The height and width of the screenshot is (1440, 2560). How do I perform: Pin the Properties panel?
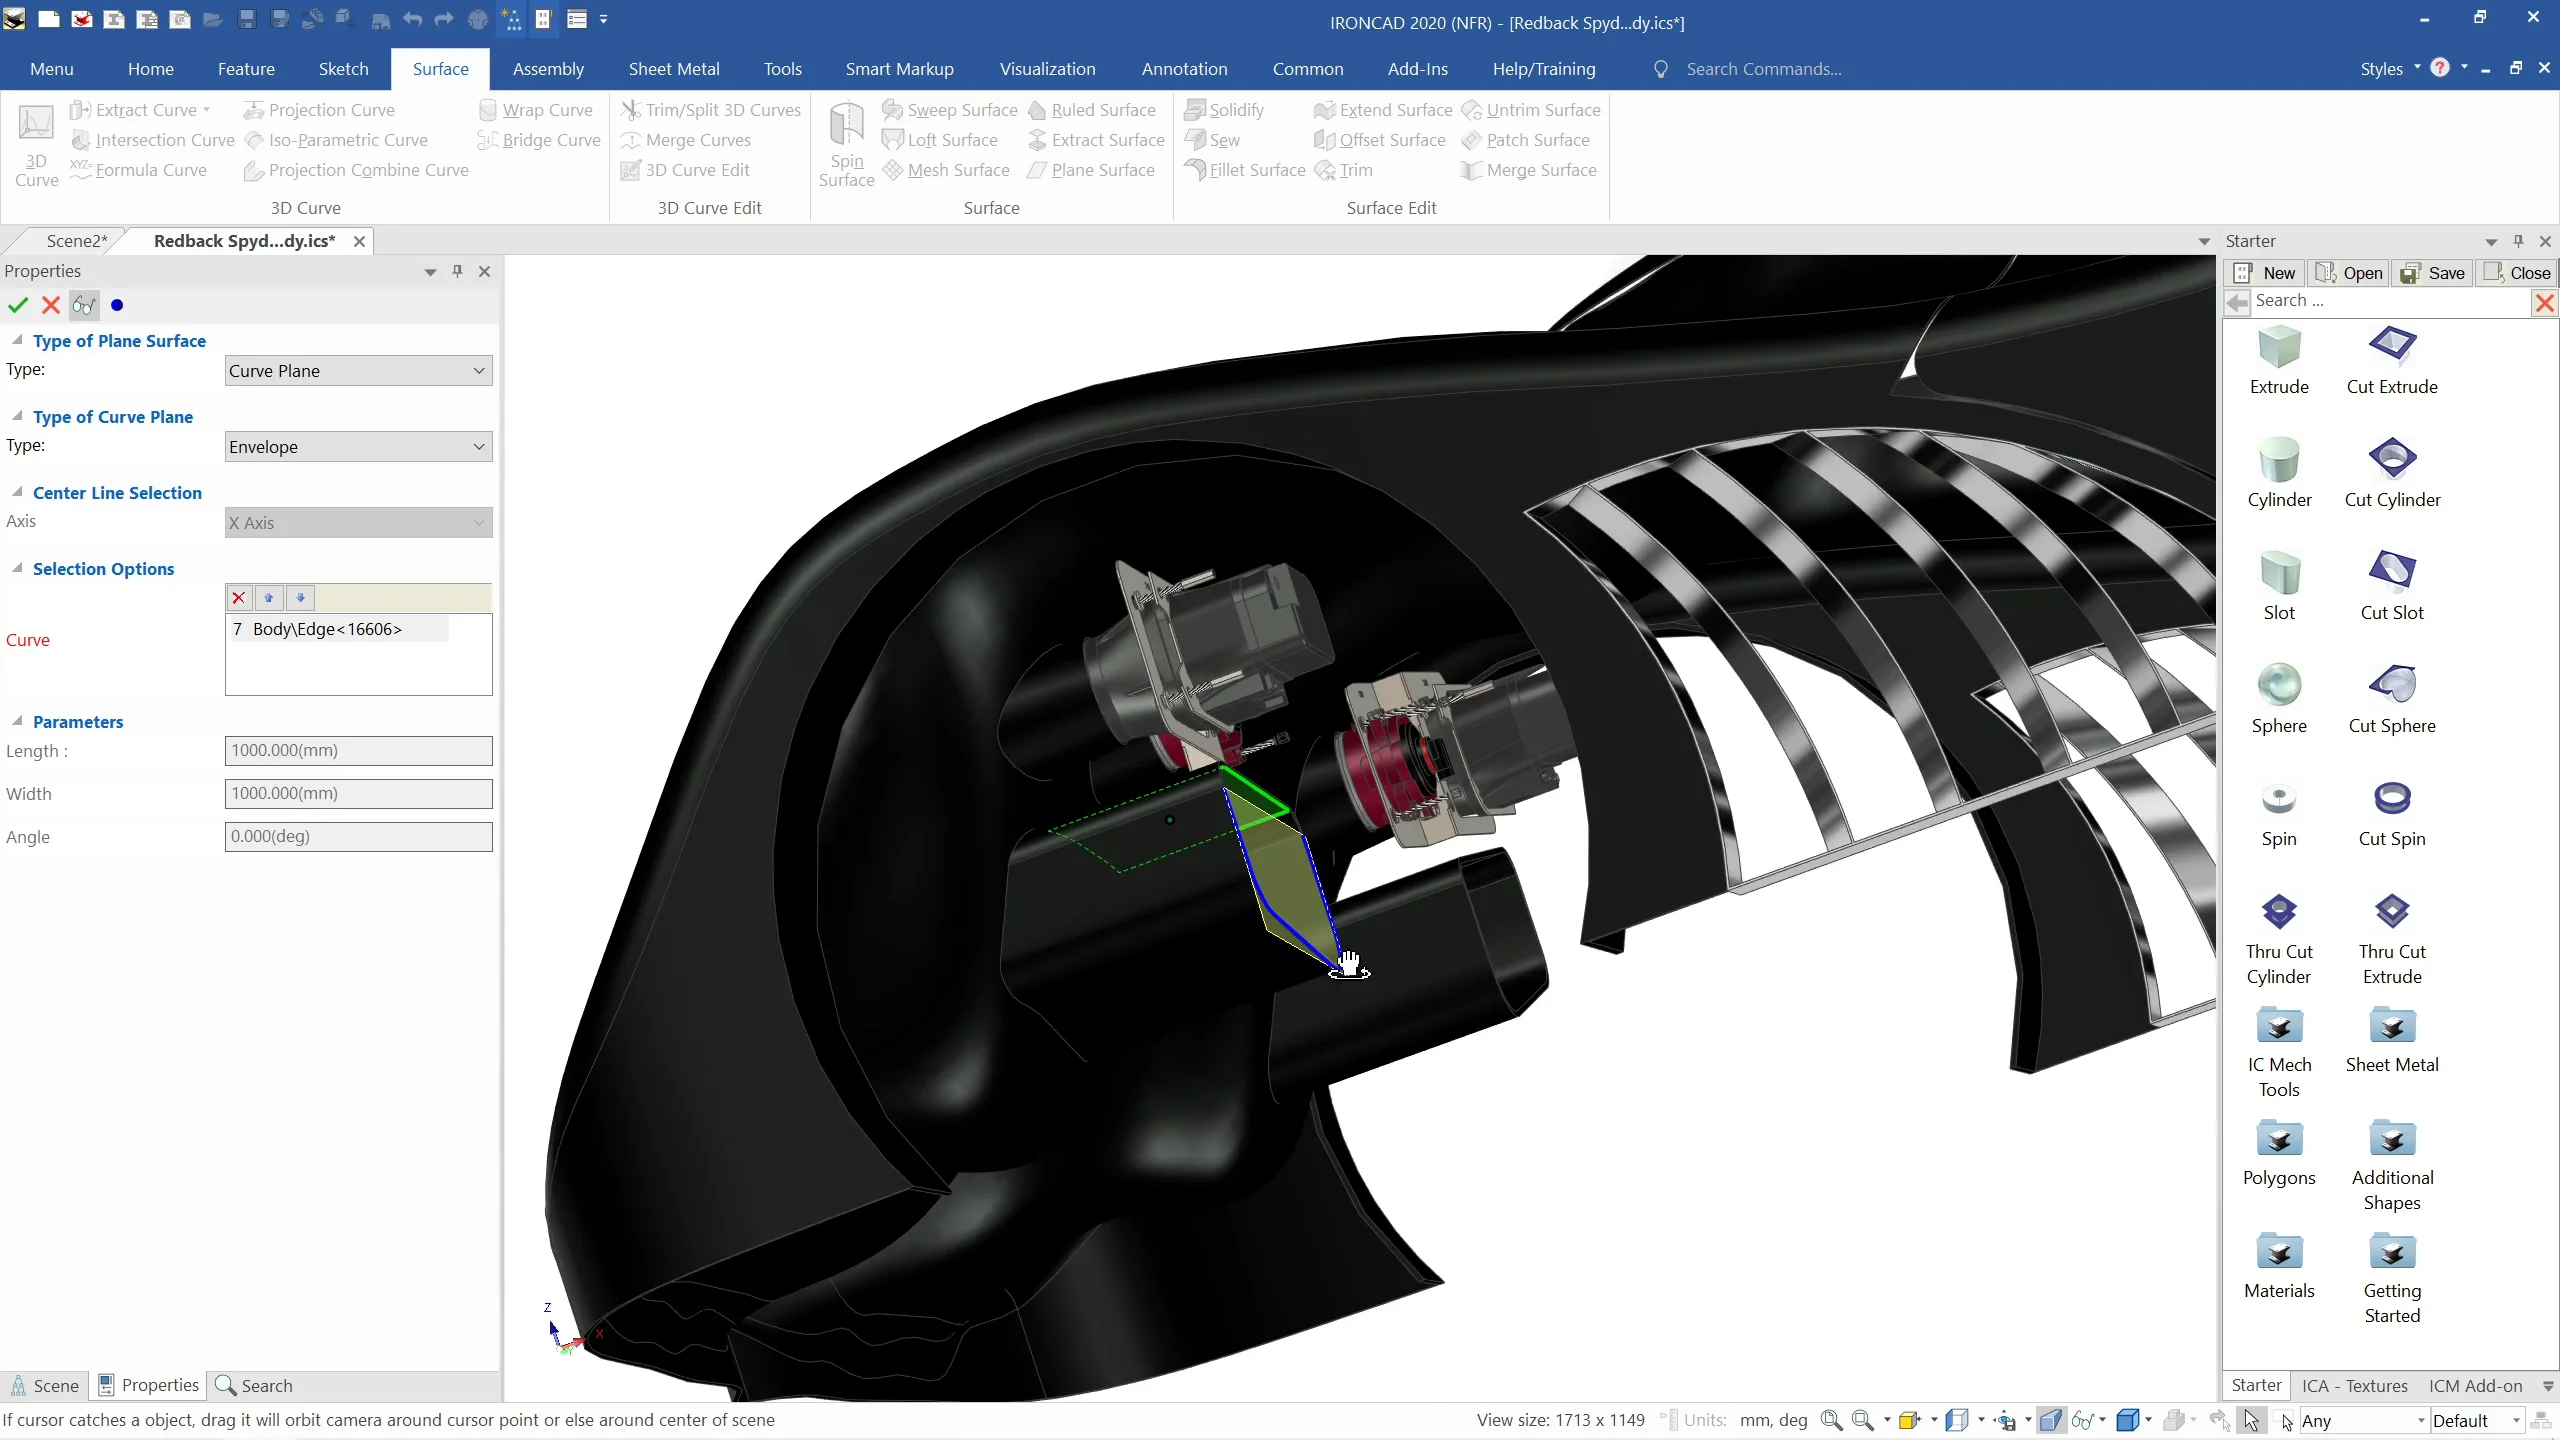457,271
